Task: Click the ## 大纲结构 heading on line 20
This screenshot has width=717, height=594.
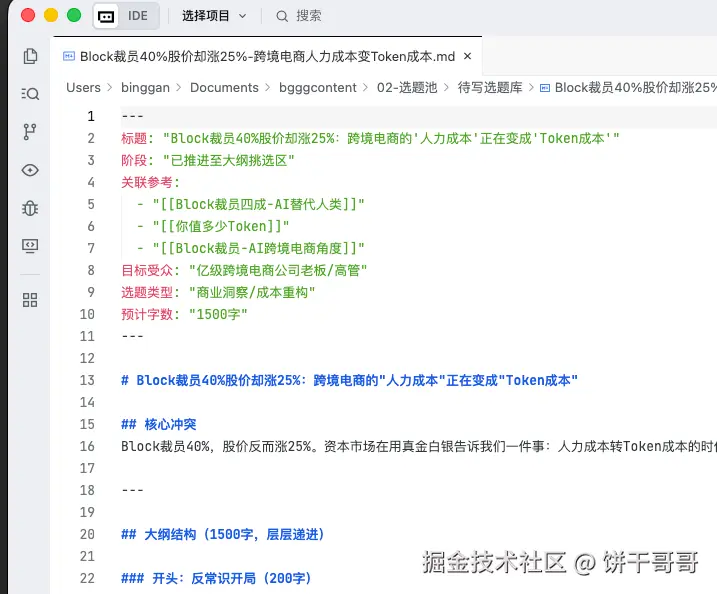Action: pyautogui.click(x=223, y=534)
